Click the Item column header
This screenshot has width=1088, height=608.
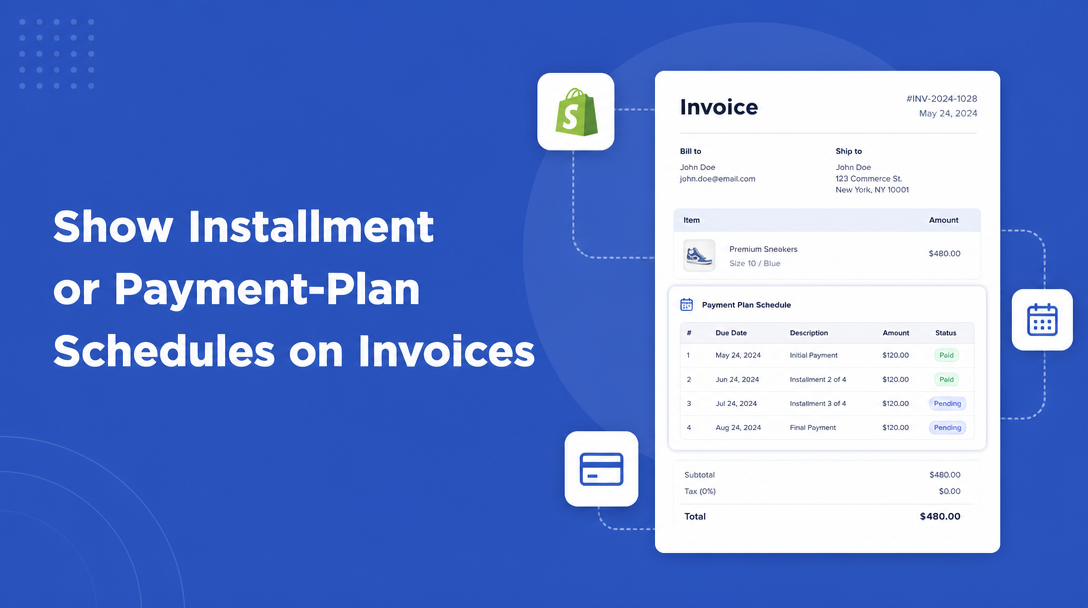point(692,220)
